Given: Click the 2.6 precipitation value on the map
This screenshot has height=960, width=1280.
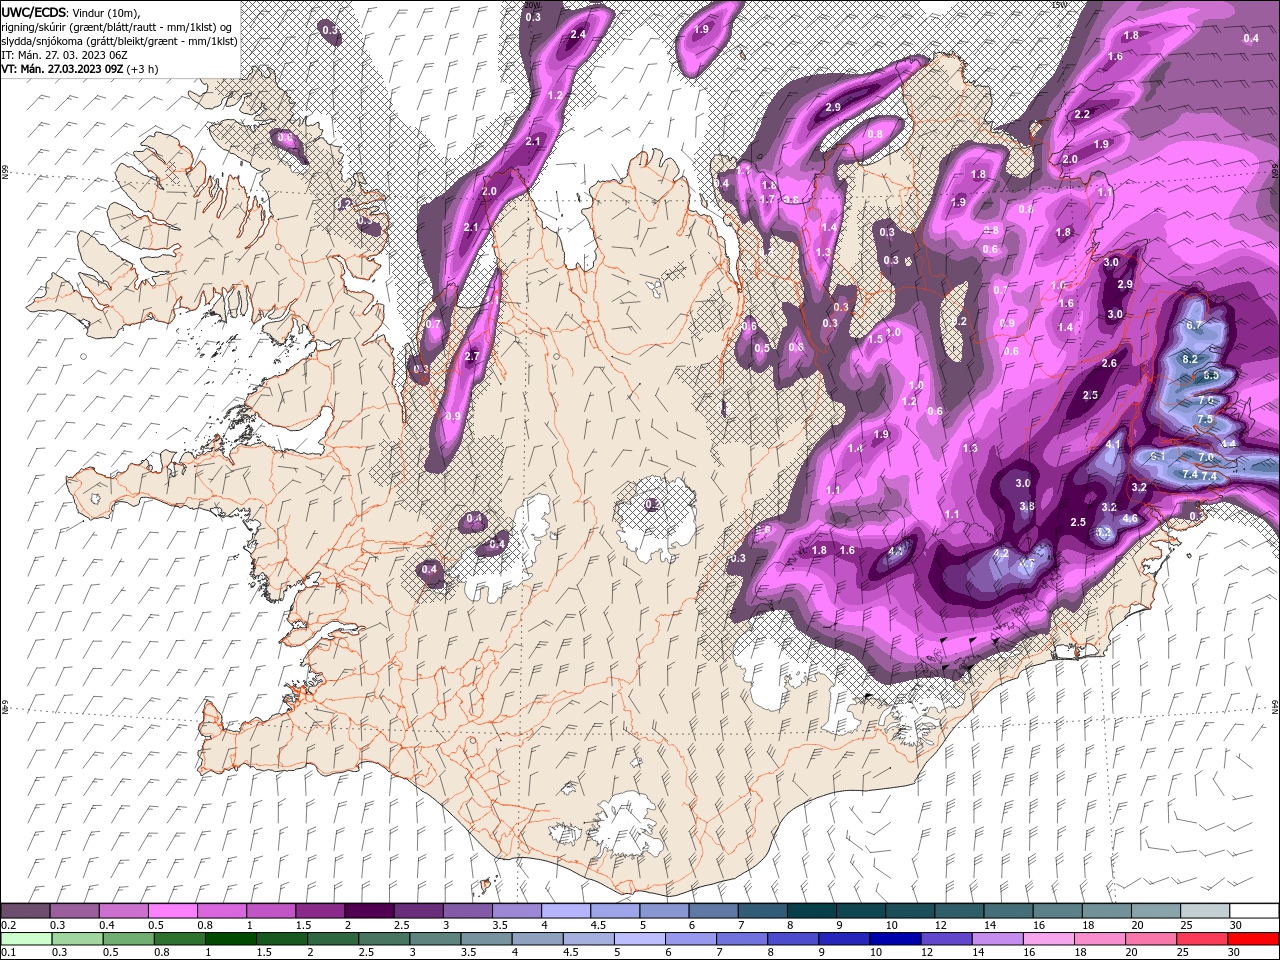Looking at the screenshot, I should 1109,363.
